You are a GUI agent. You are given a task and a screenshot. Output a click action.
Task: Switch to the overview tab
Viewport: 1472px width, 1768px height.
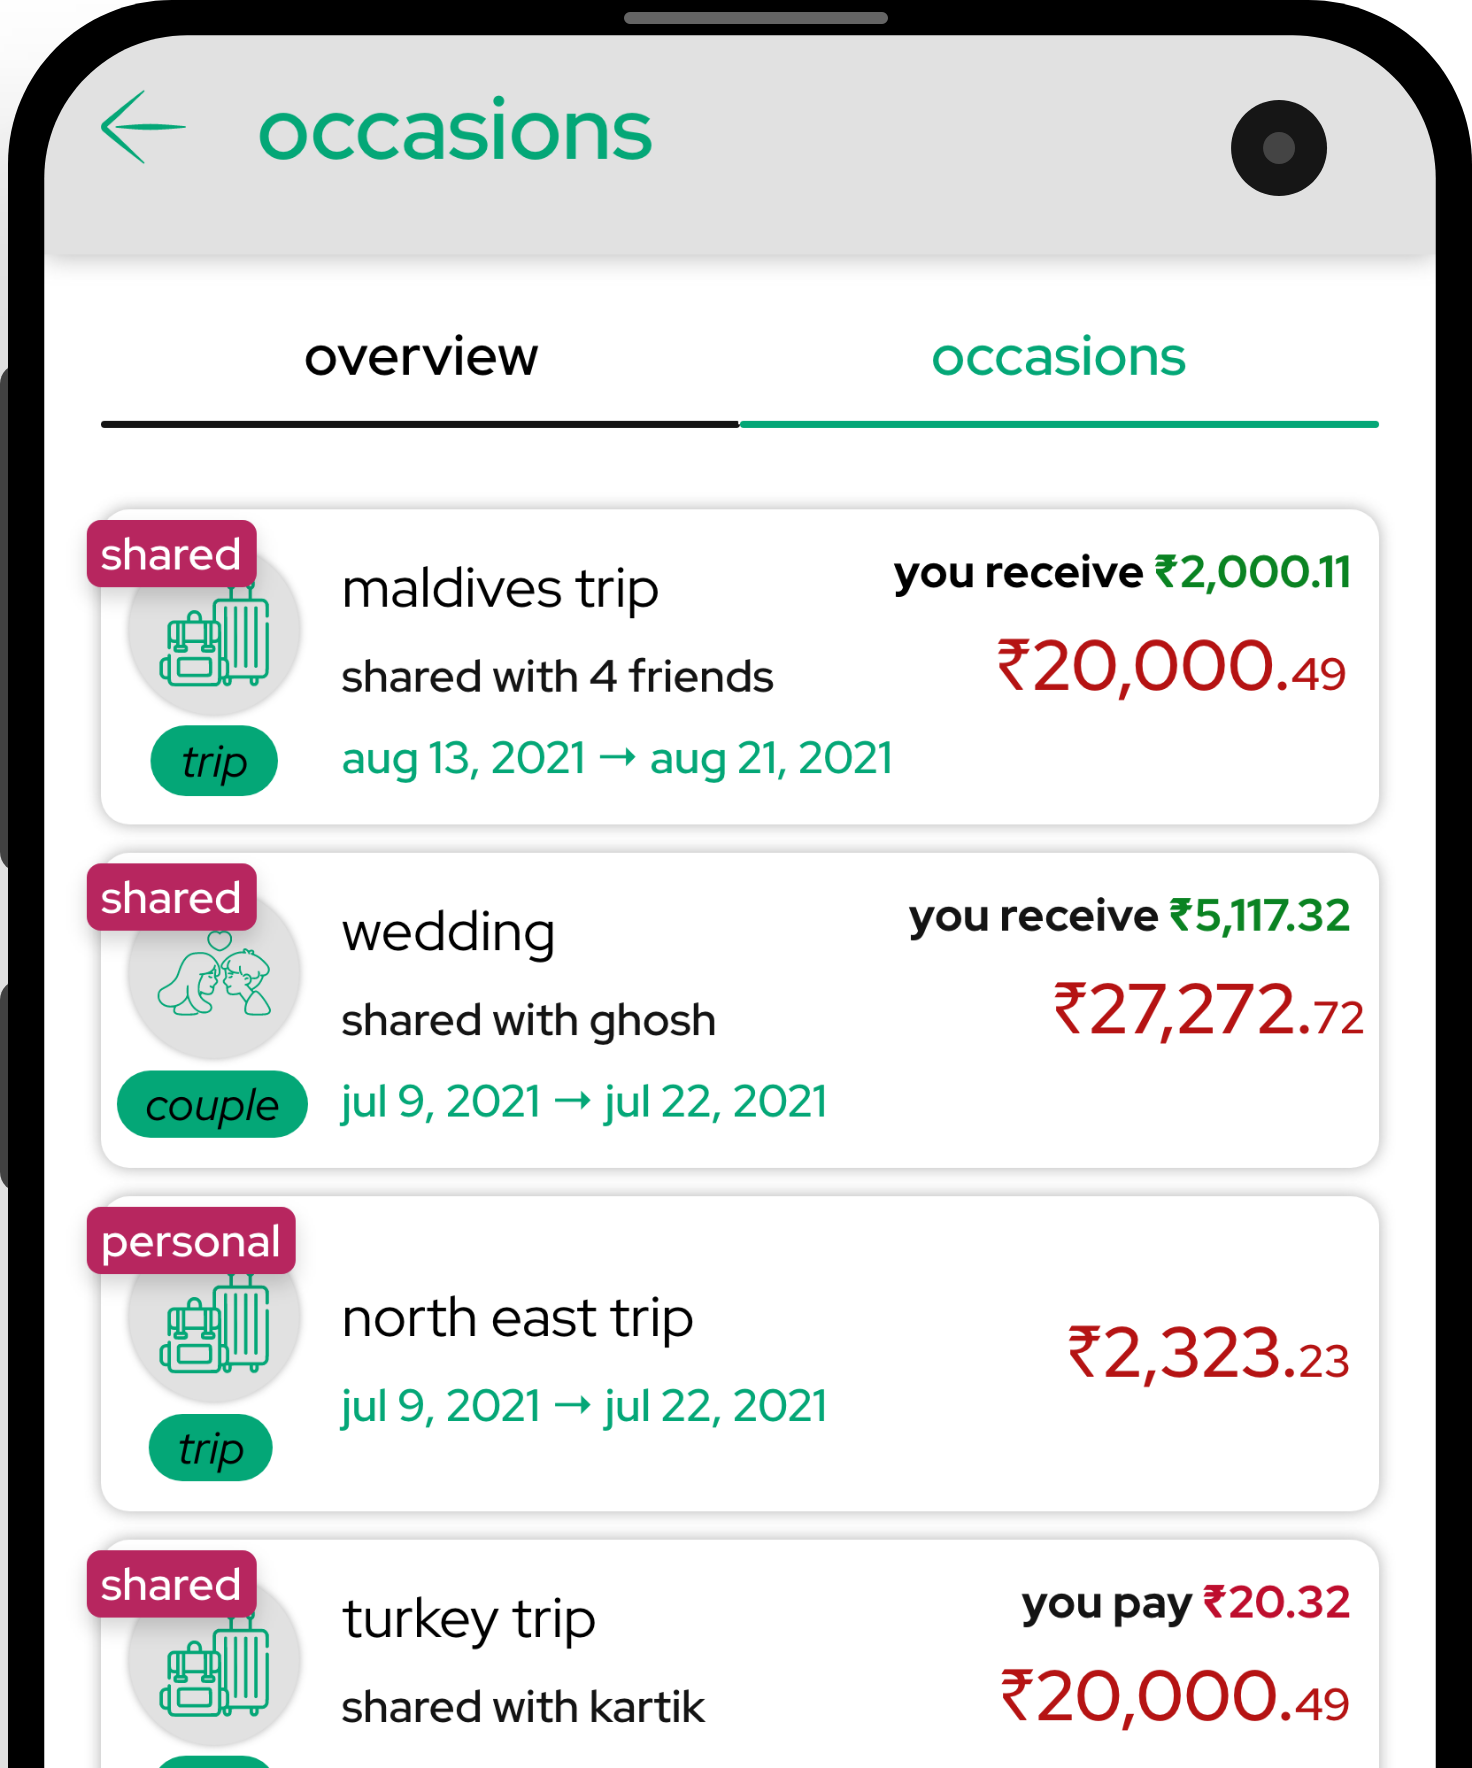420,357
